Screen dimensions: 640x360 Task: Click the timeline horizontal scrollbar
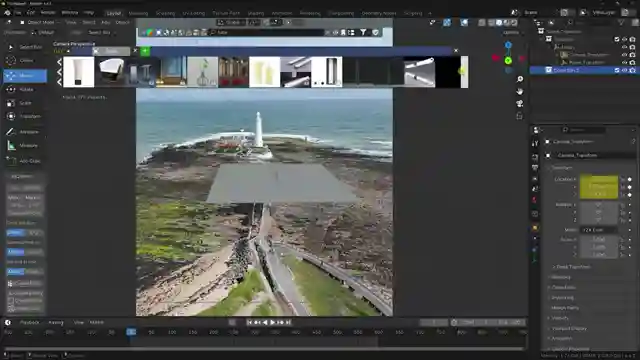click(x=263, y=349)
